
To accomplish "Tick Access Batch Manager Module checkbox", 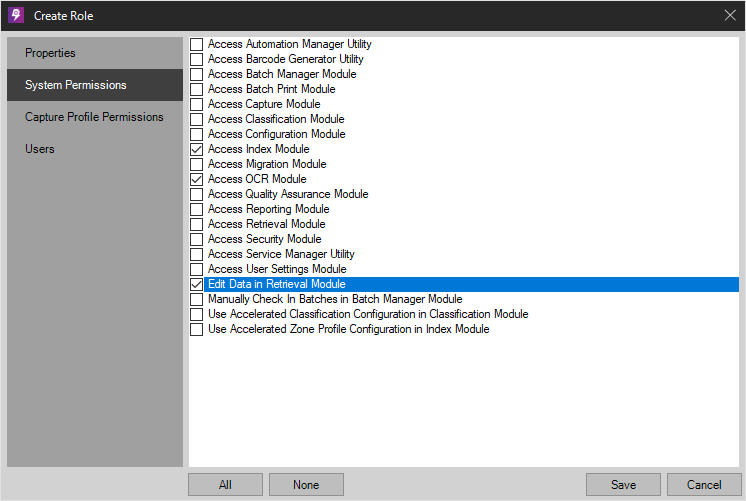I will [196, 74].
